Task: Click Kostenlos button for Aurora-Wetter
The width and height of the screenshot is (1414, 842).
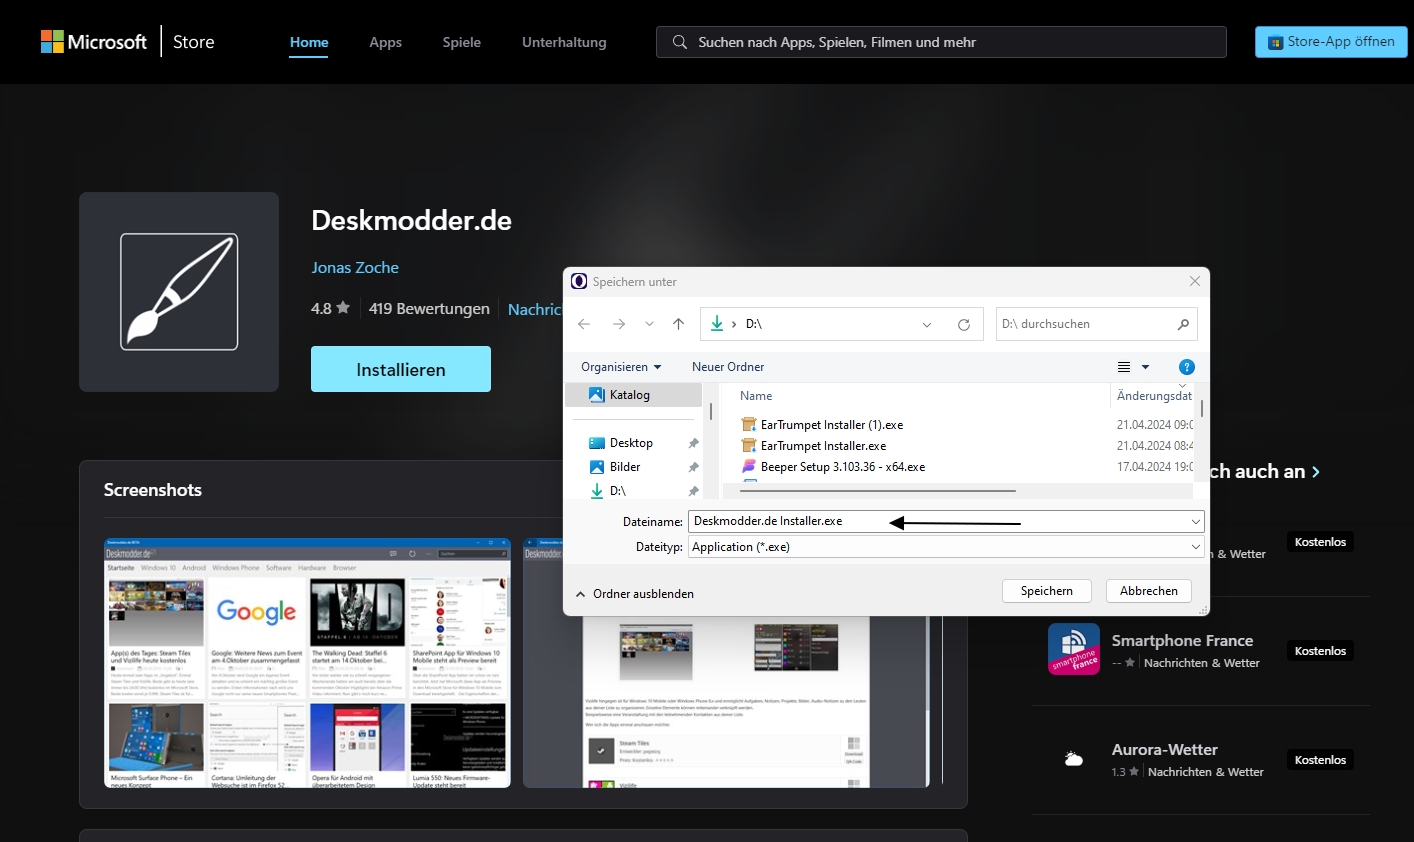Action: (x=1320, y=760)
